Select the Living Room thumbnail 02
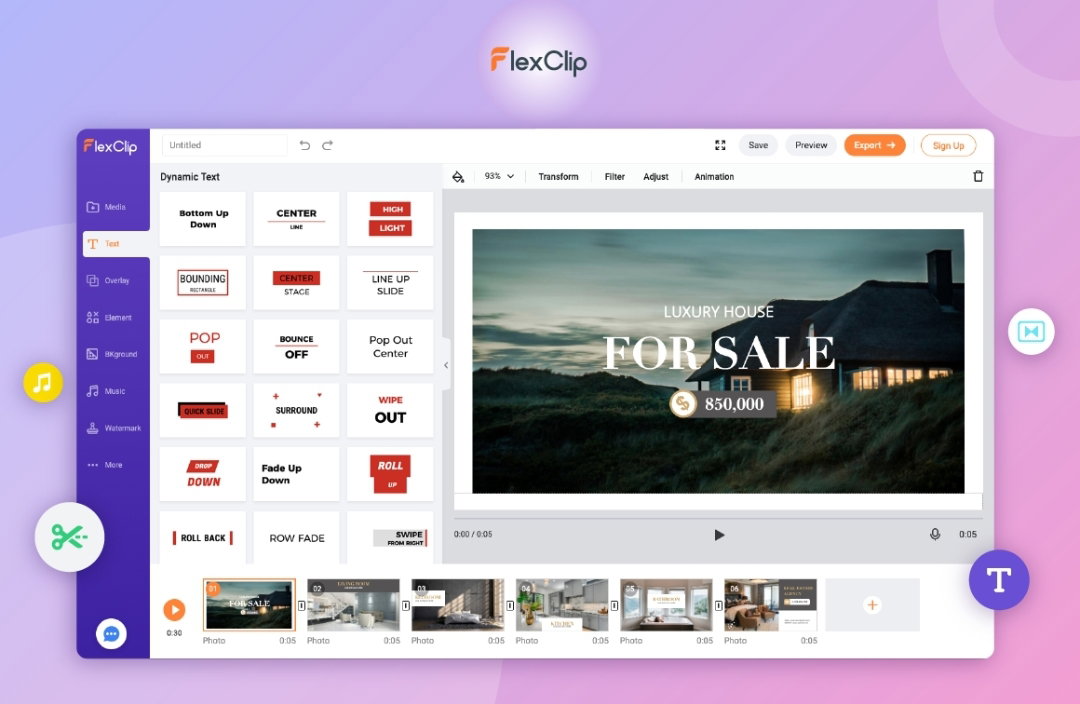 click(353, 605)
